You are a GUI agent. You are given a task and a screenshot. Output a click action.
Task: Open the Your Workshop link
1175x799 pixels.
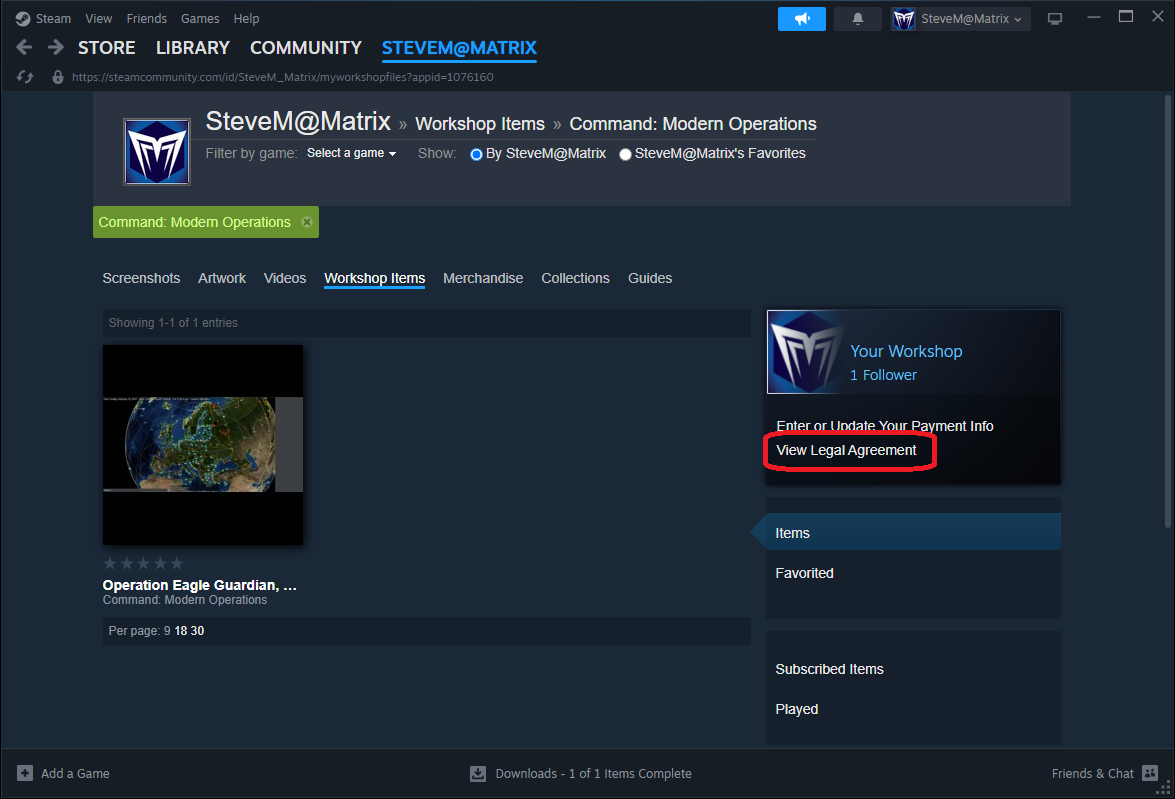click(x=906, y=351)
